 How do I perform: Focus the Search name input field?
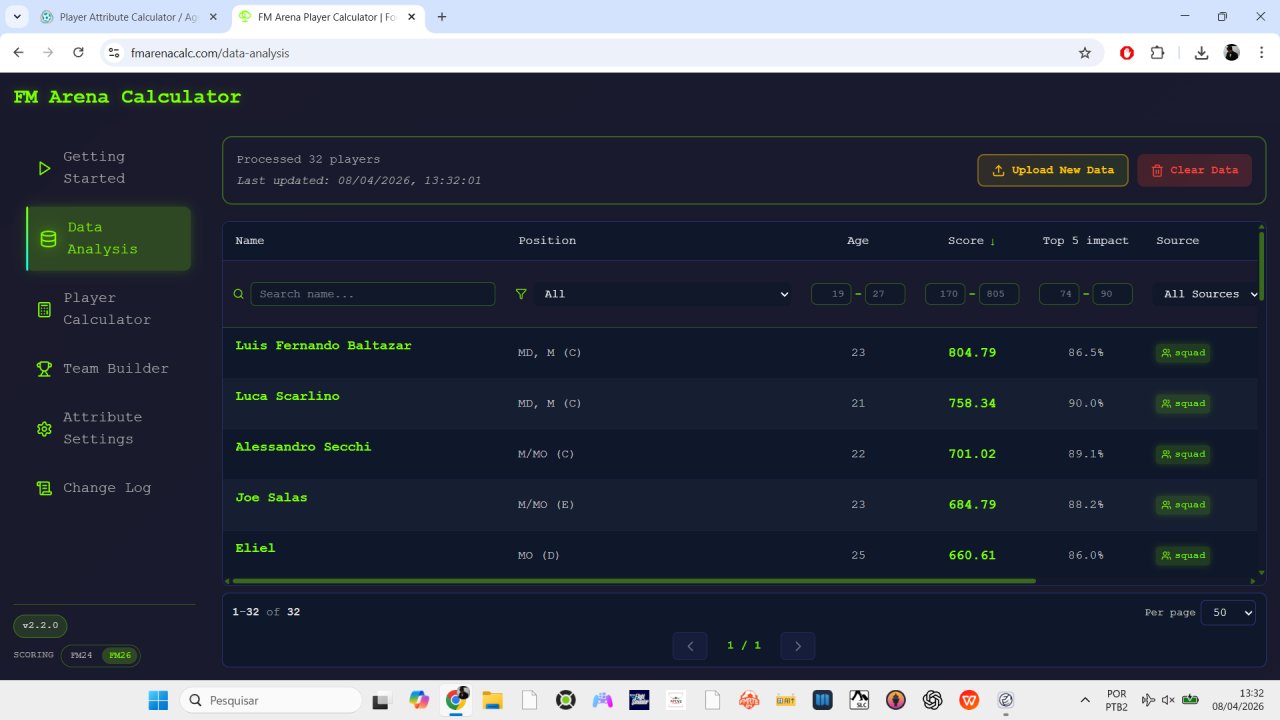tap(372, 294)
